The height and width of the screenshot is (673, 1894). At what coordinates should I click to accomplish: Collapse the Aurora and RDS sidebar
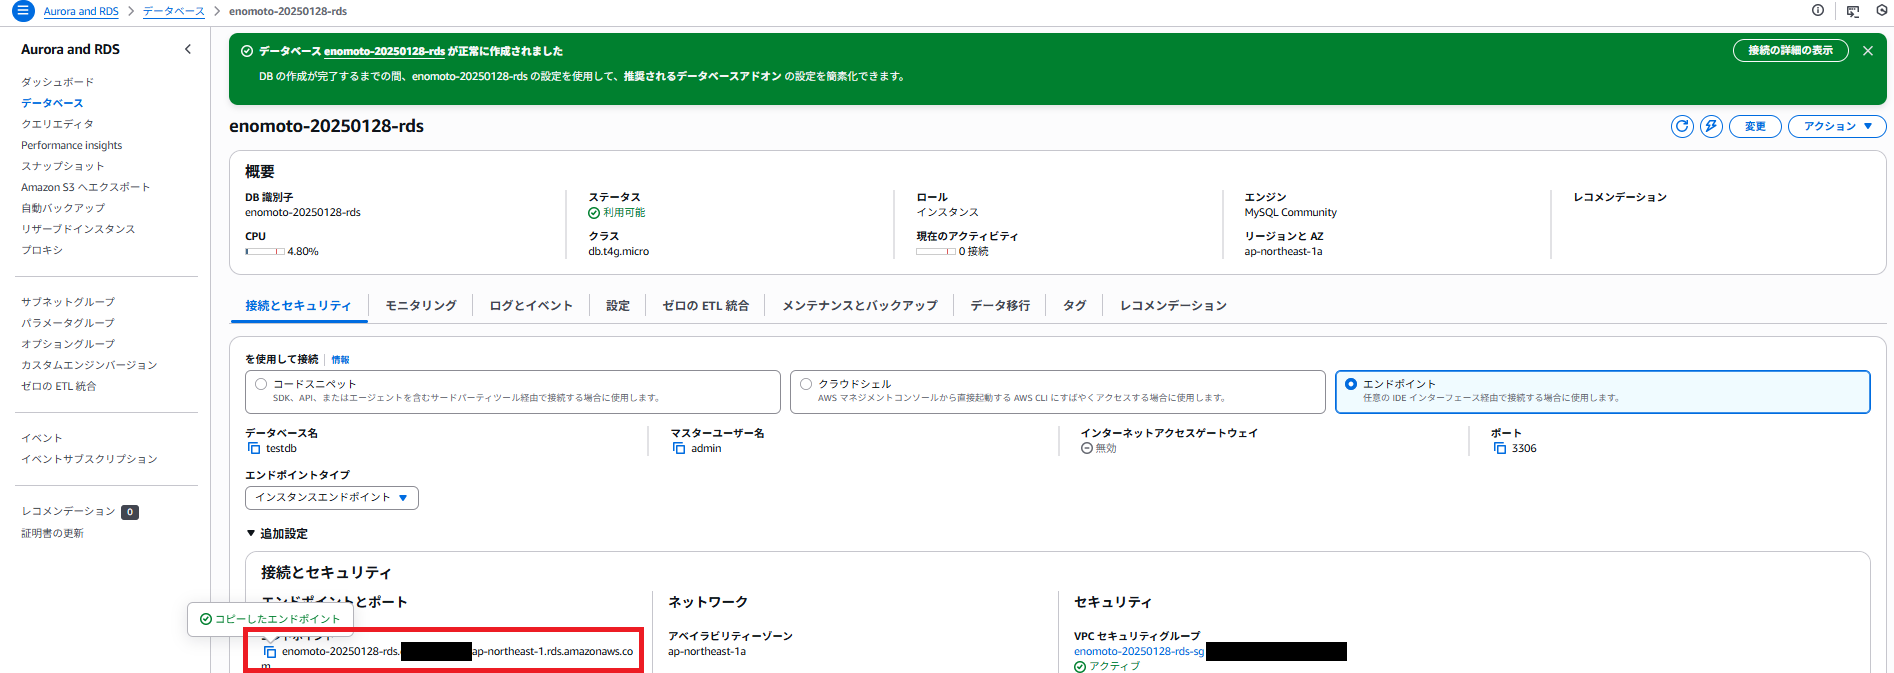pyautogui.click(x=188, y=49)
